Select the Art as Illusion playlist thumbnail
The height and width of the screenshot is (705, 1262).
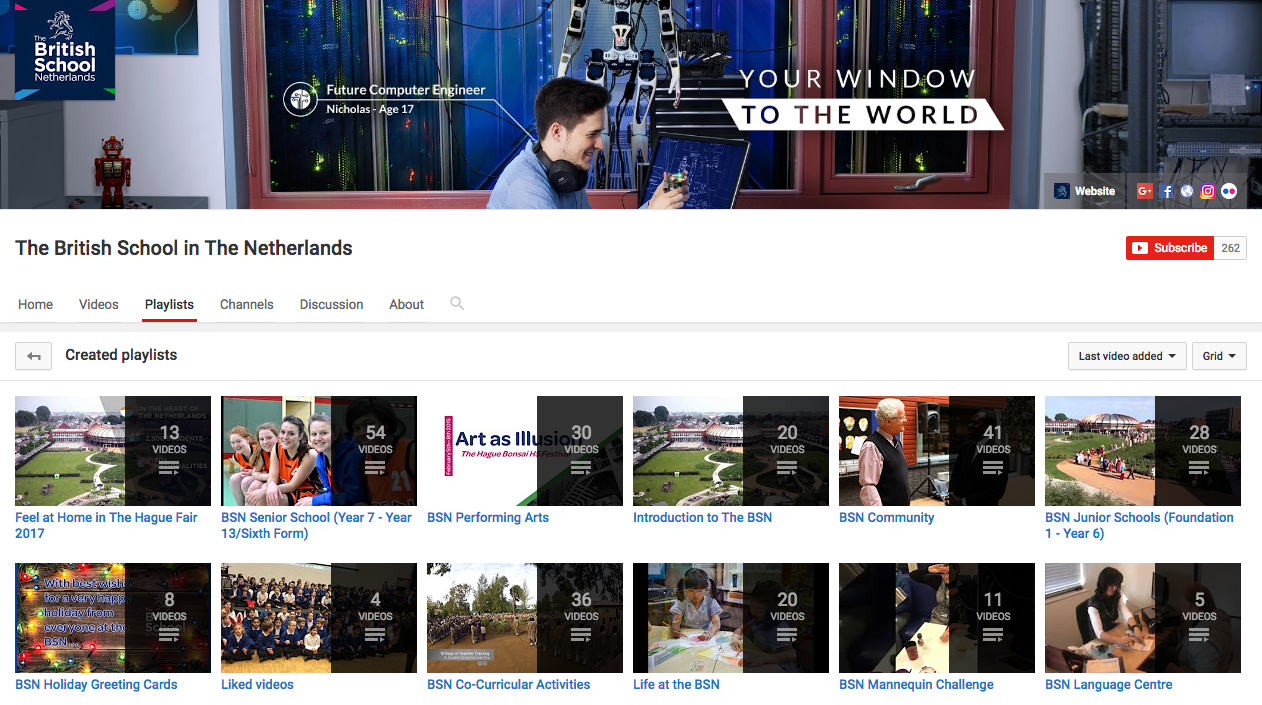click(x=525, y=451)
